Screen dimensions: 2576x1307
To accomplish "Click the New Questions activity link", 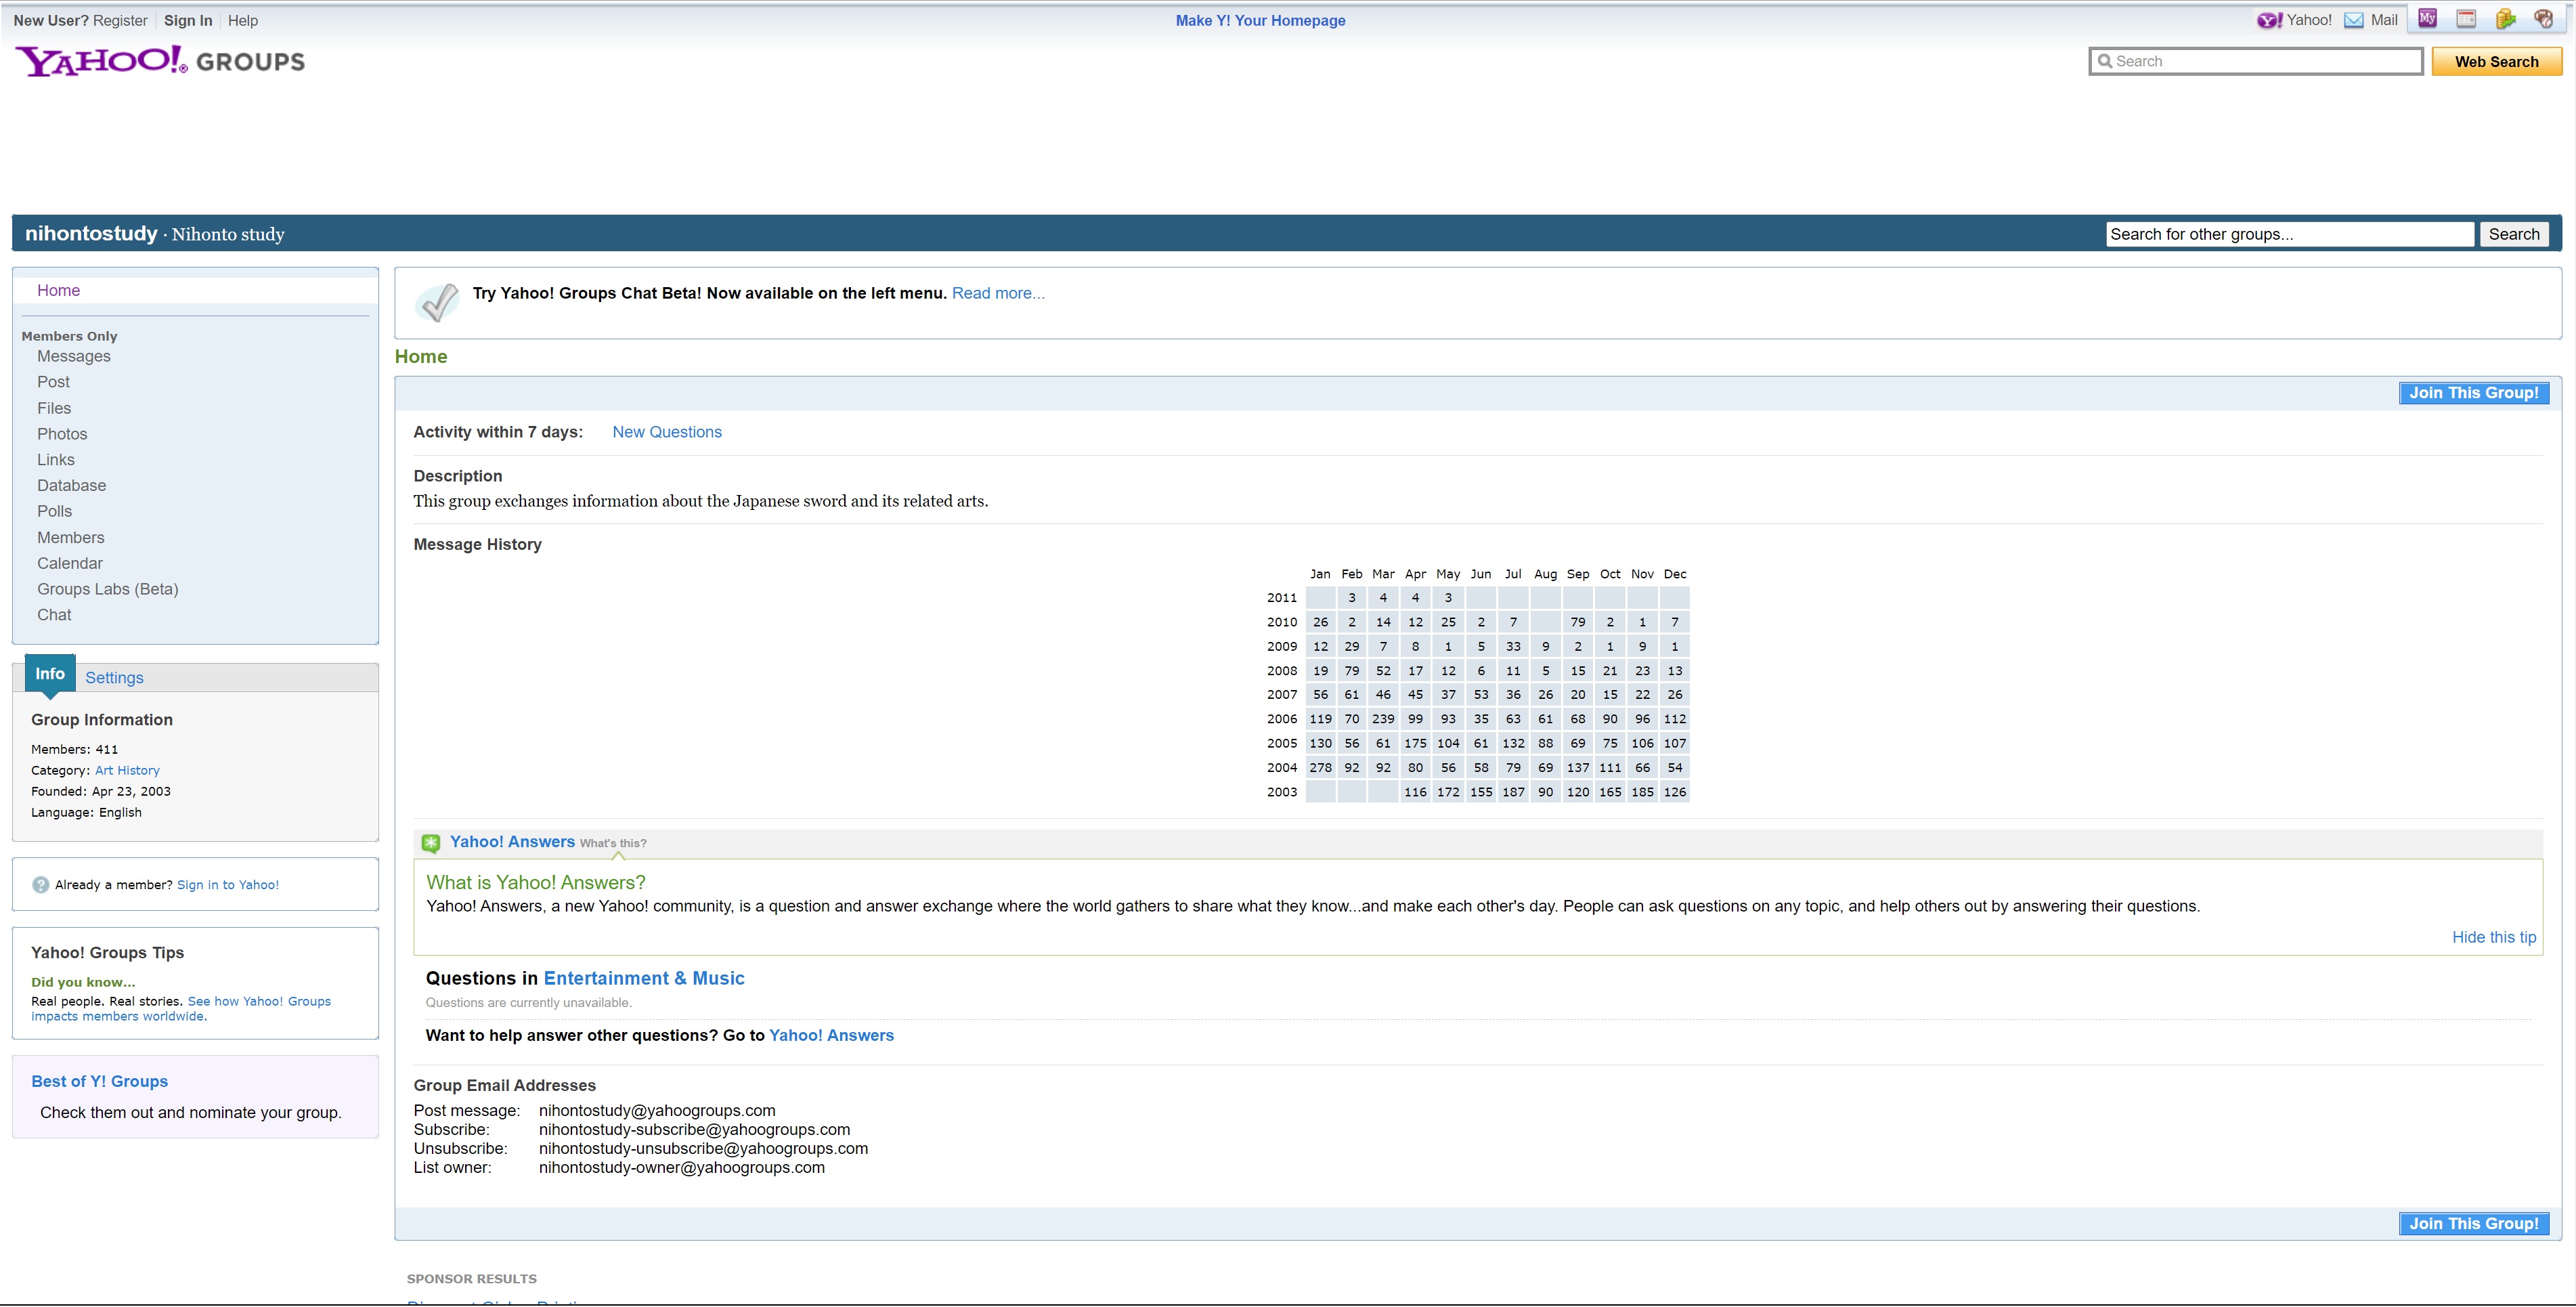I will coord(667,432).
